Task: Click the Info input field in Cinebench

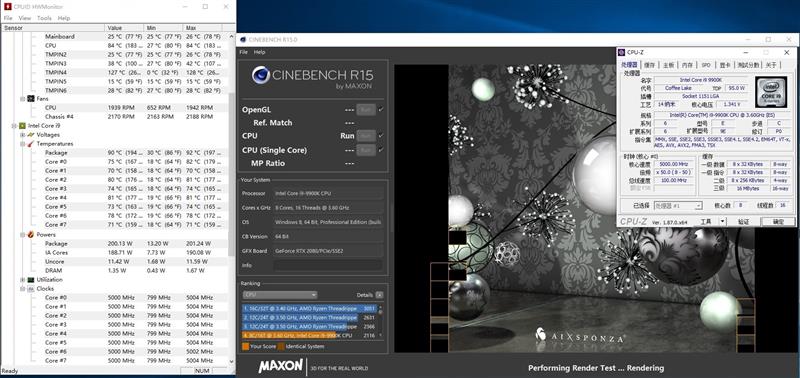Action: click(328, 265)
